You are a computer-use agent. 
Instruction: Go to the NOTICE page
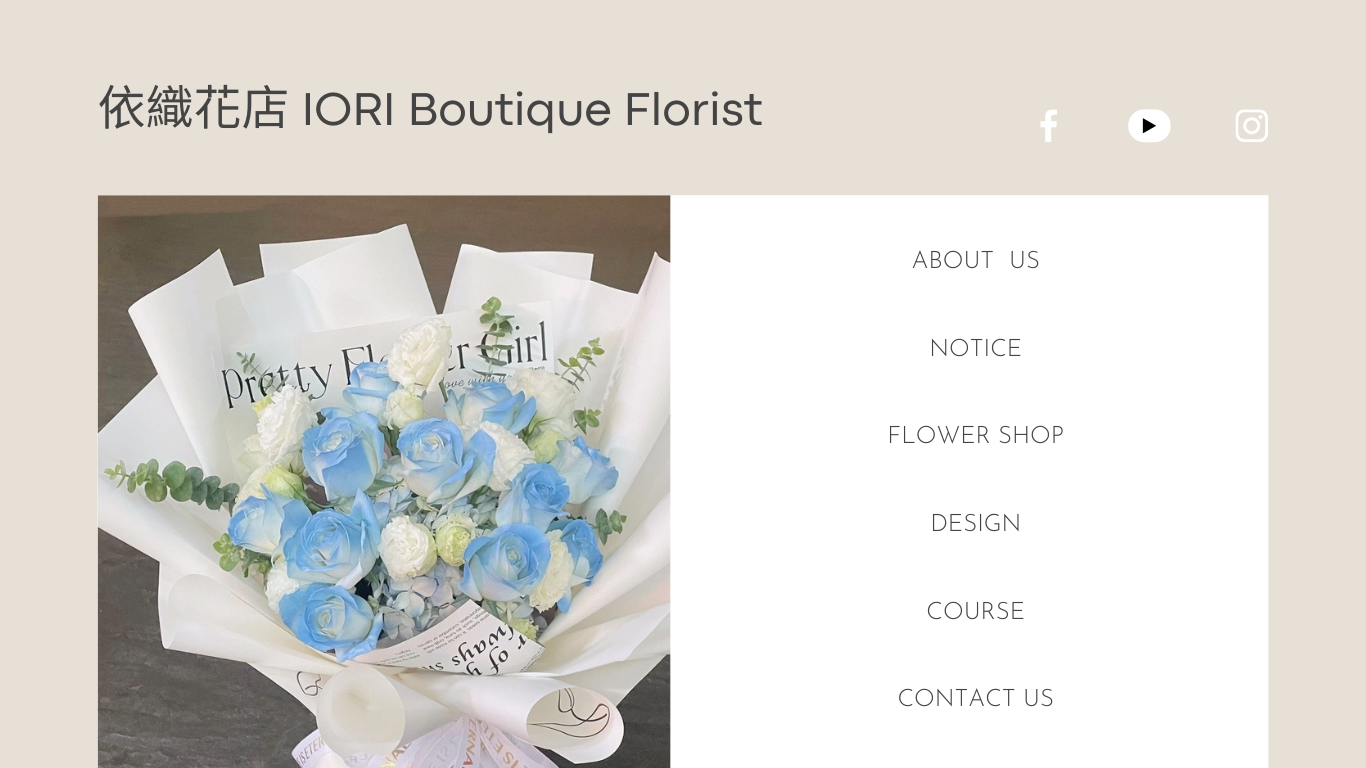click(976, 349)
